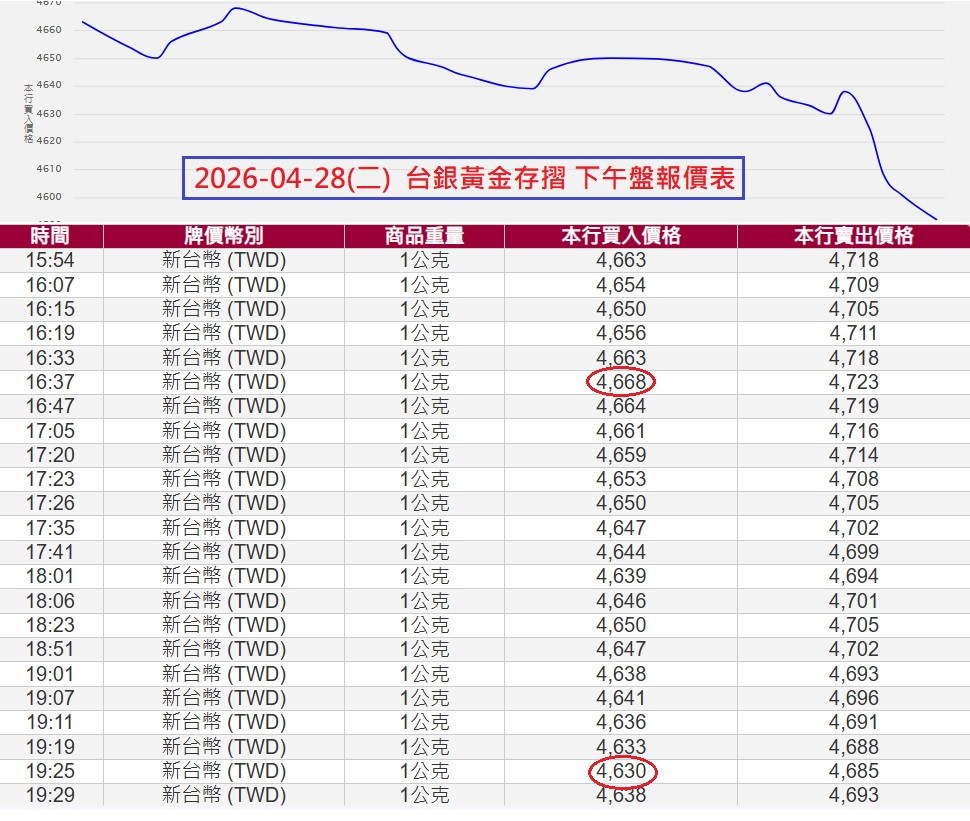Click the 4,685 sell price cell
The image size is (970, 821).
coord(853,771)
